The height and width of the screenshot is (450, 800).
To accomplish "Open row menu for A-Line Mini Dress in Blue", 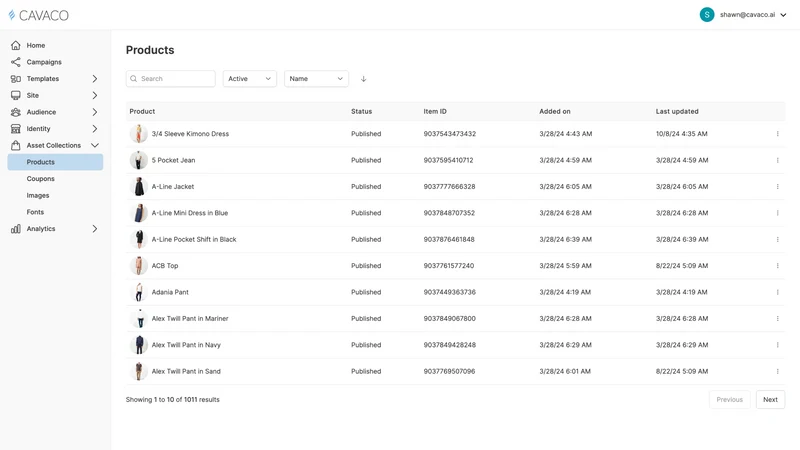I will tap(778, 213).
